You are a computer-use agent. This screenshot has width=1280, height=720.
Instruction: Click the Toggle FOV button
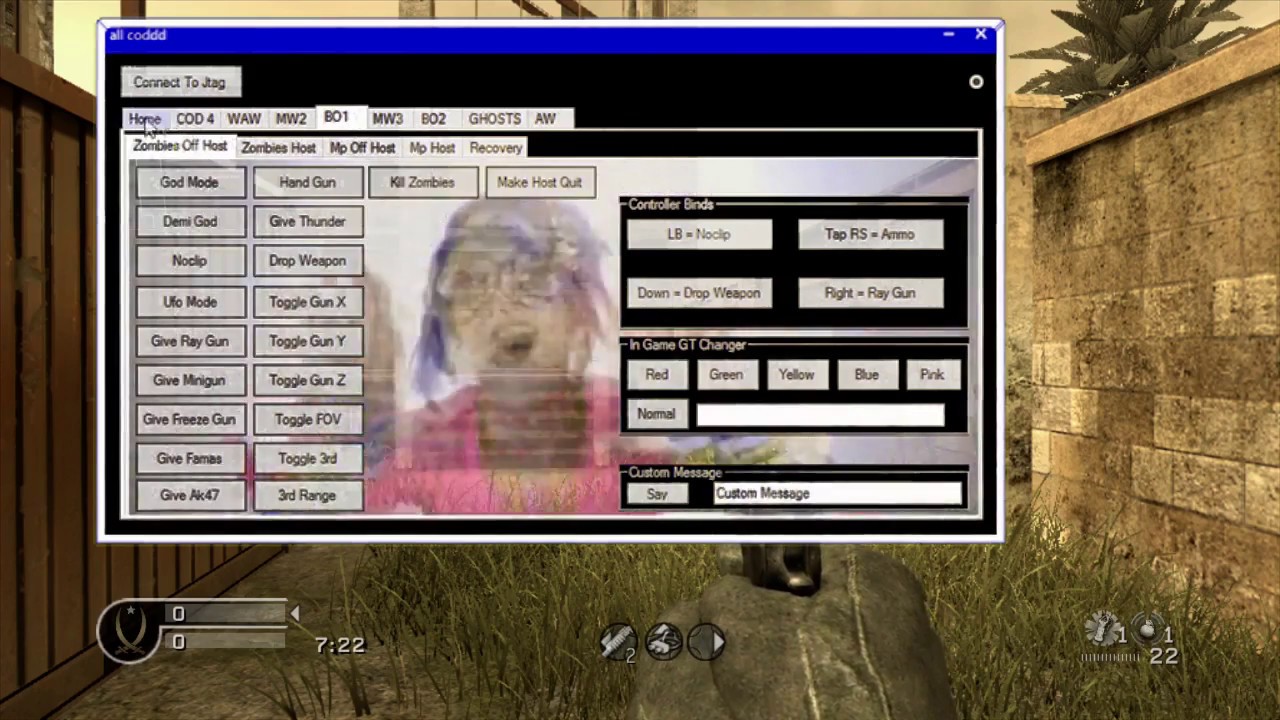pos(308,419)
